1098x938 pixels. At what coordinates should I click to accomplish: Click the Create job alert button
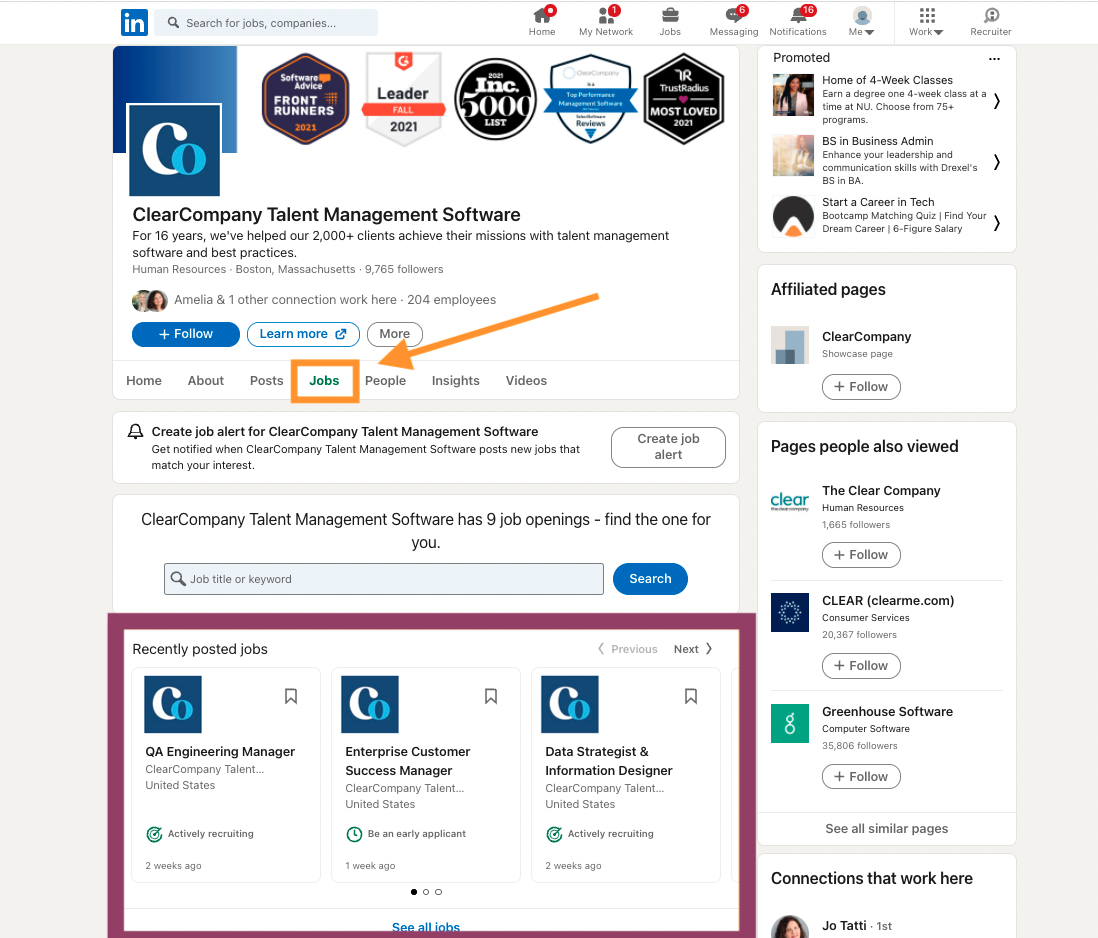(x=668, y=447)
